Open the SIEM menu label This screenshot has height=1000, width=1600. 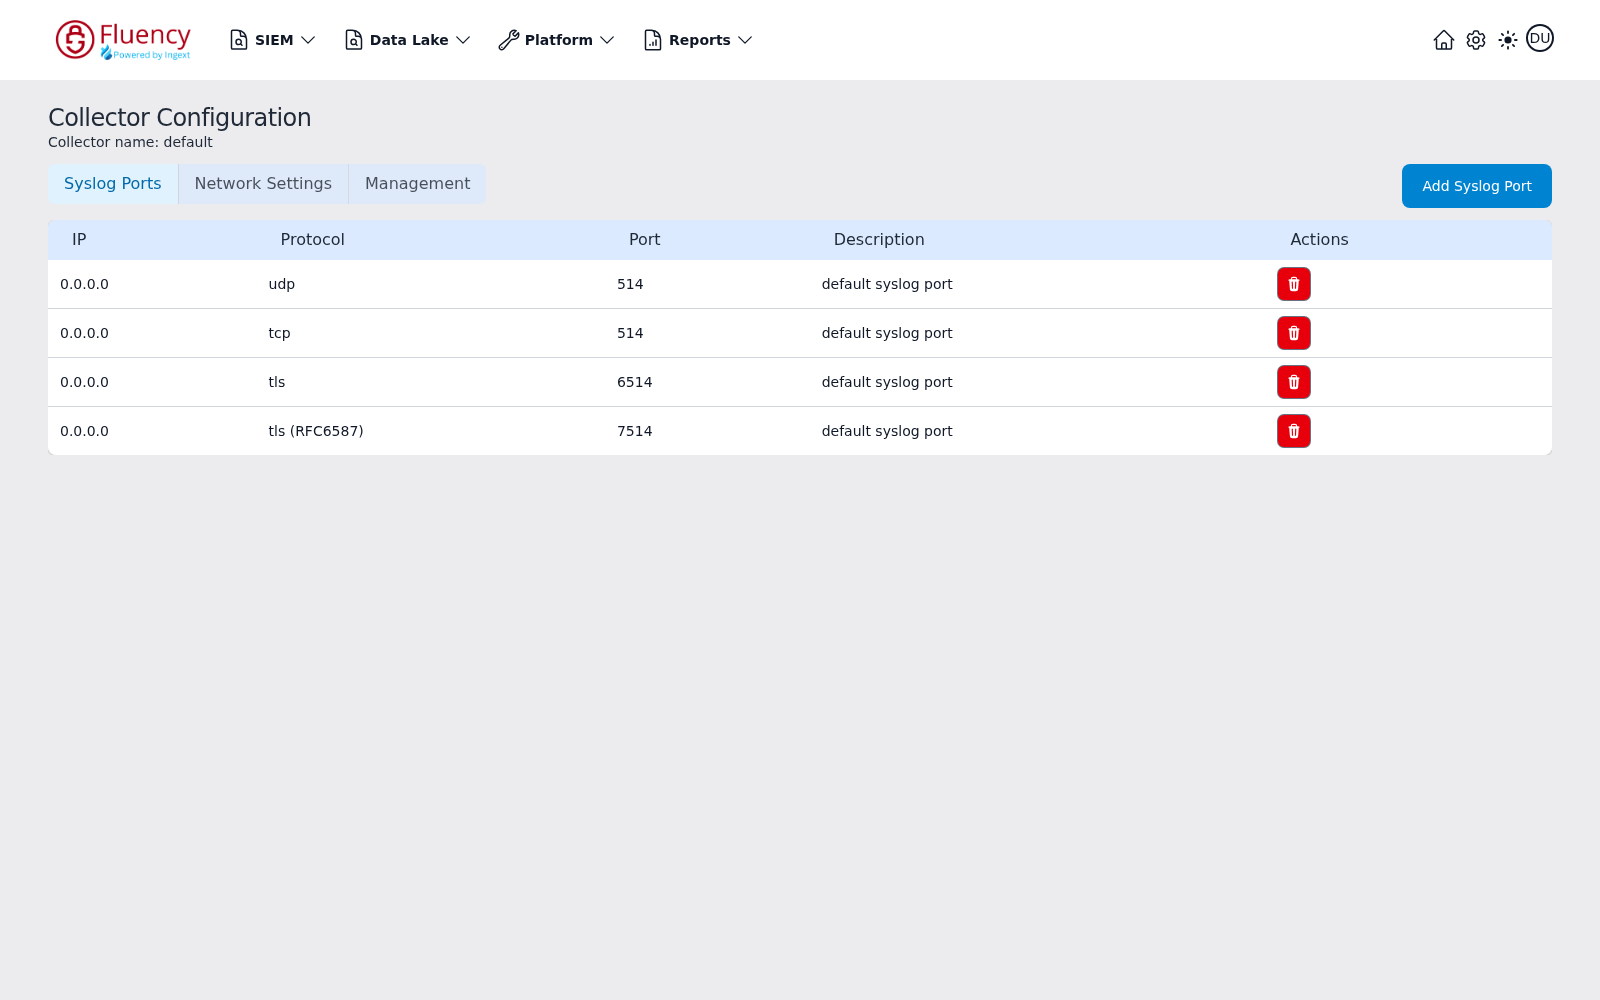tap(274, 40)
